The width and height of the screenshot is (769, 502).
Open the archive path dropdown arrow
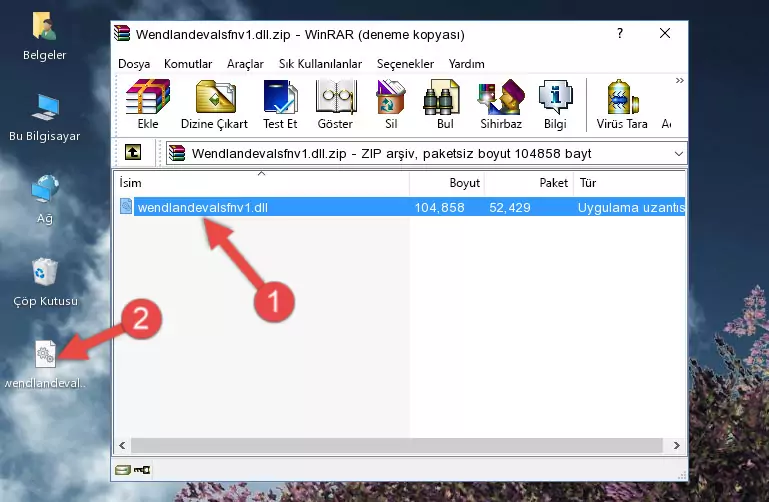pos(679,153)
